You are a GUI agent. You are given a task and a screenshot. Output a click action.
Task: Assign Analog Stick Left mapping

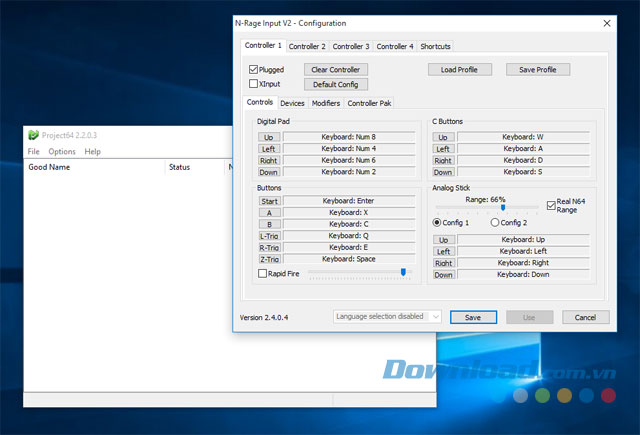[x=444, y=251]
